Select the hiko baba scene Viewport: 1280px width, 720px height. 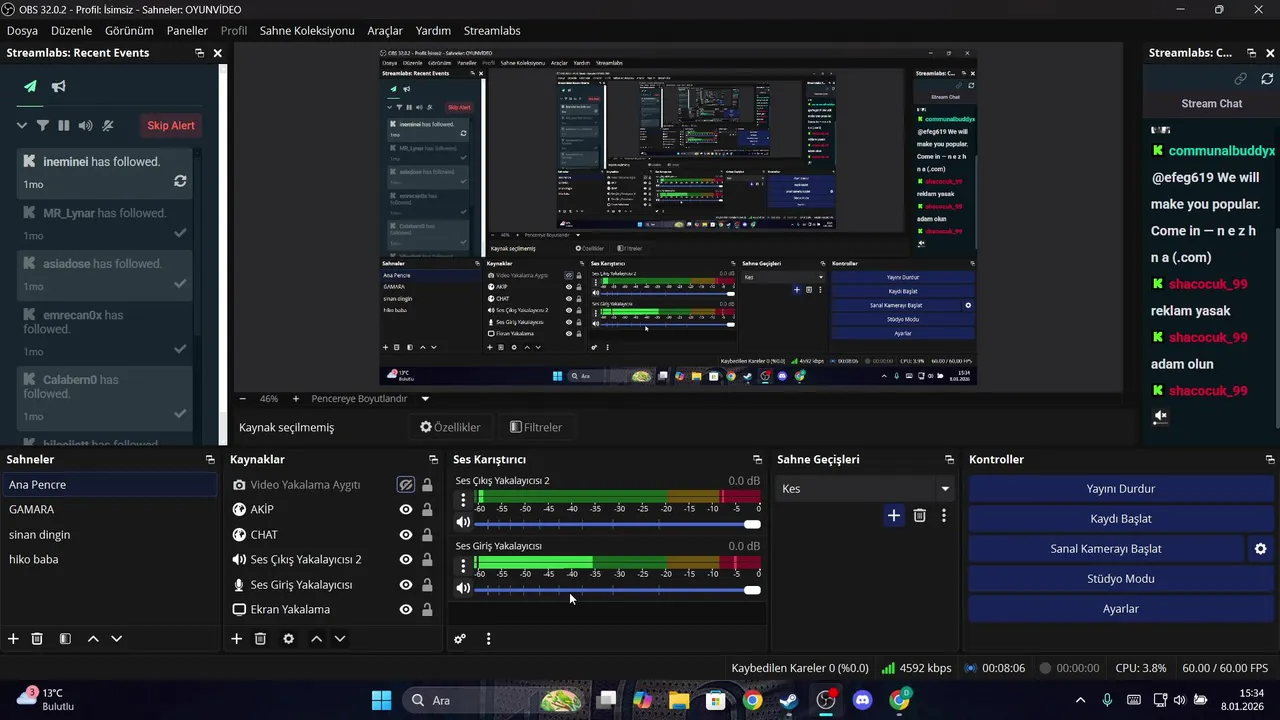(x=109, y=559)
